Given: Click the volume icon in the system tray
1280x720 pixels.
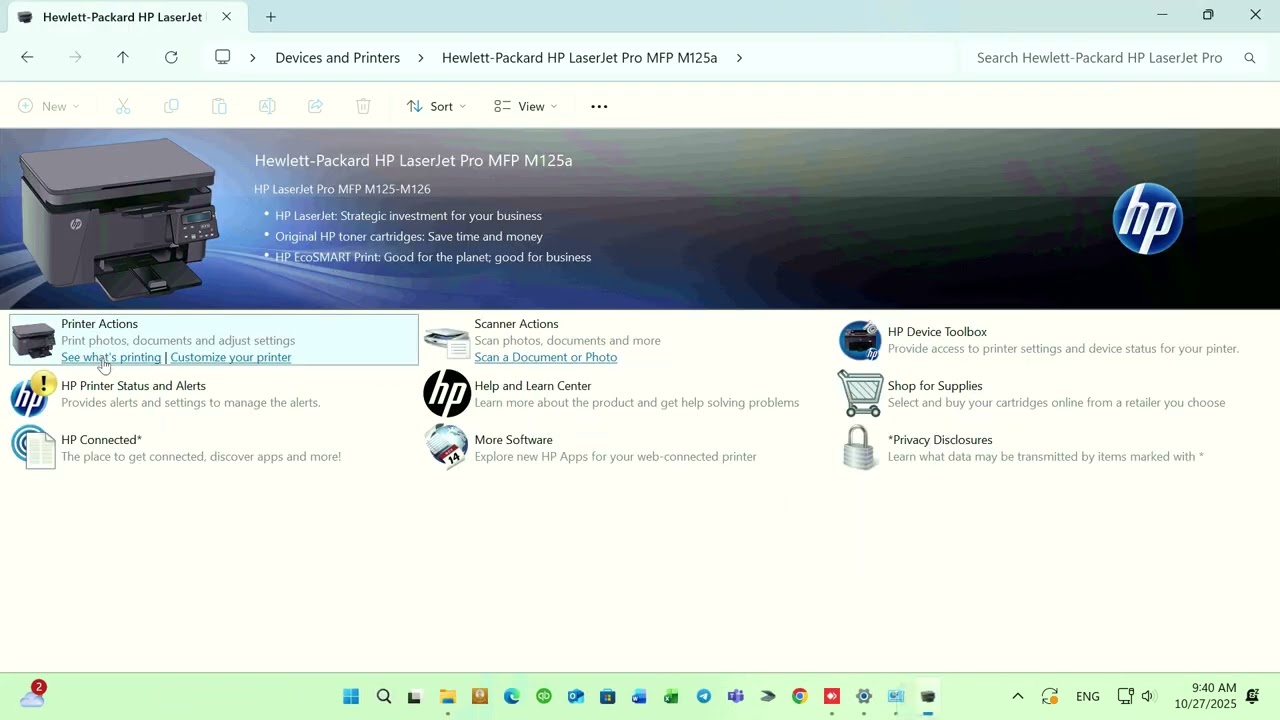Looking at the screenshot, I should [1148, 697].
